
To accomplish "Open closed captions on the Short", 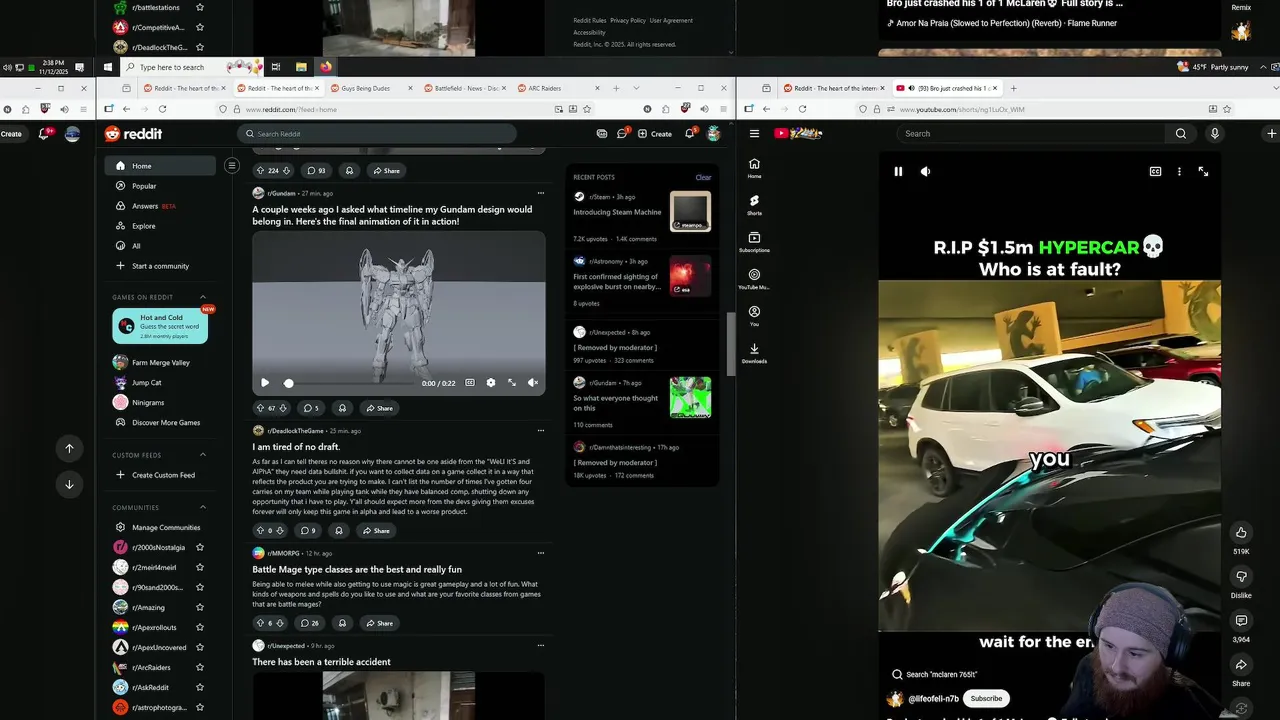I will [1155, 171].
